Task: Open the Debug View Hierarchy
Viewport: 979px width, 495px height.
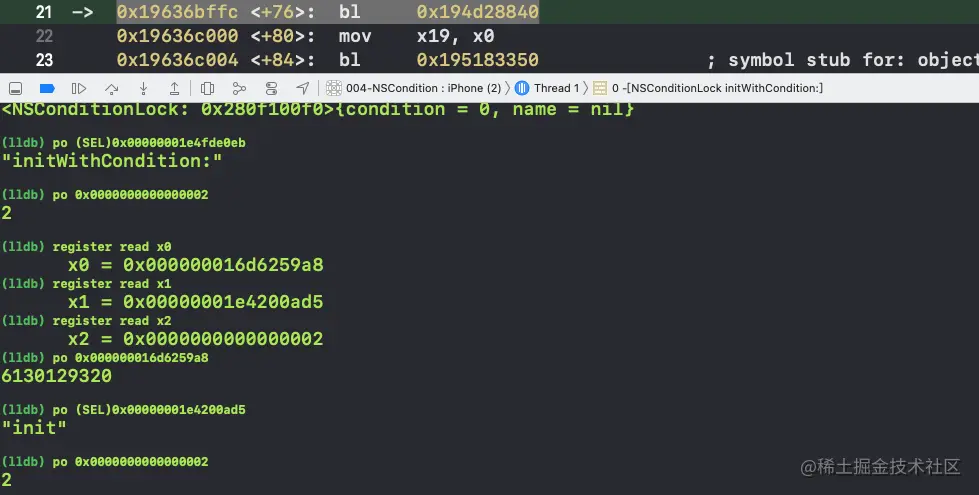Action: [x=207, y=89]
